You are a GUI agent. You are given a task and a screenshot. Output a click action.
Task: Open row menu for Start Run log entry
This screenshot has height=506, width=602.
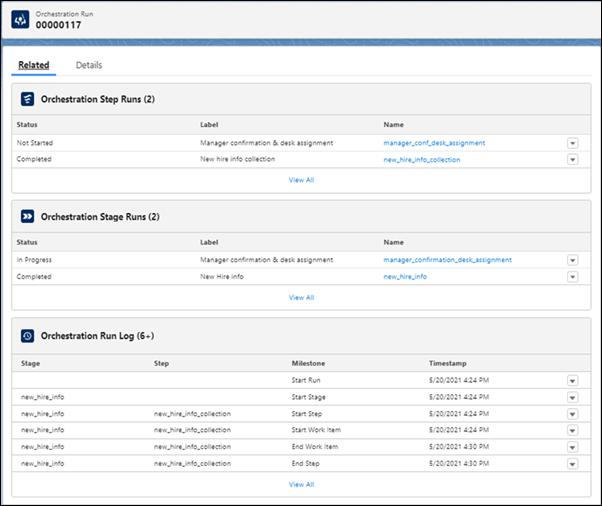pos(572,381)
